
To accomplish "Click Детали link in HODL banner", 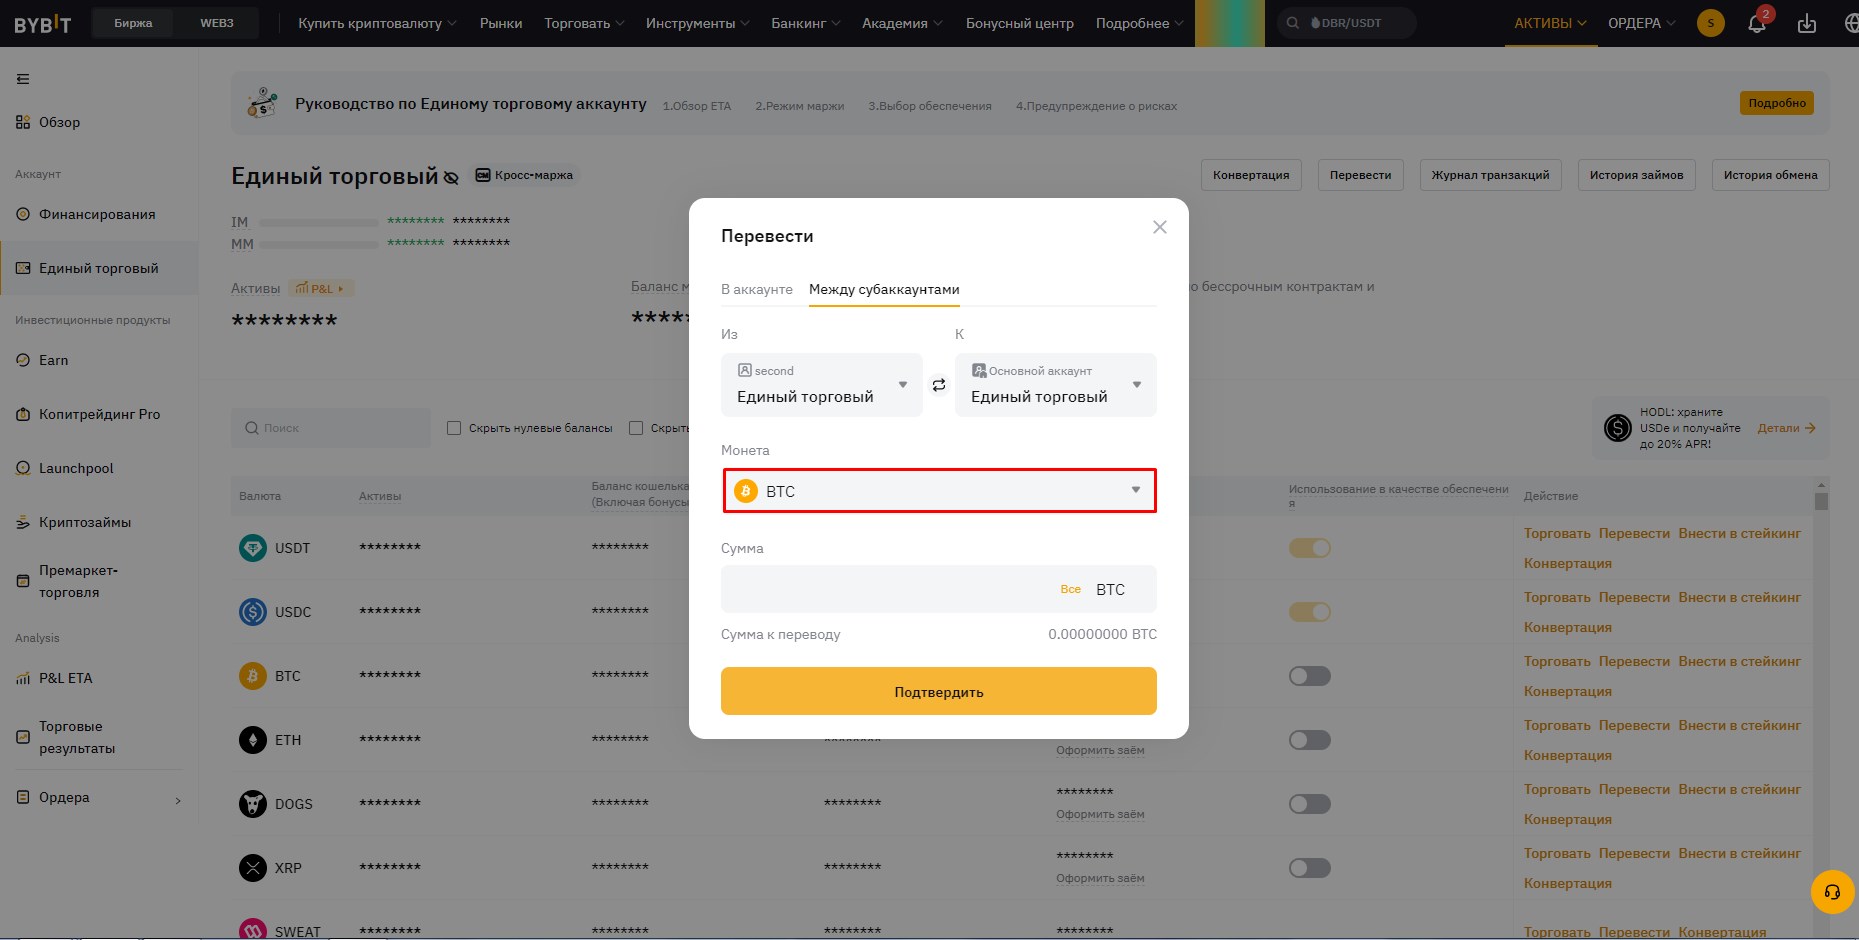I will coord(1787,428).
